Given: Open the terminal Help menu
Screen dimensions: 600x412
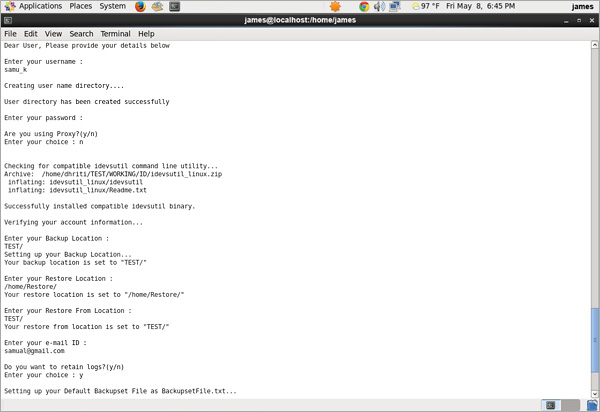Looking at the screenshot, I should point(146,34).
